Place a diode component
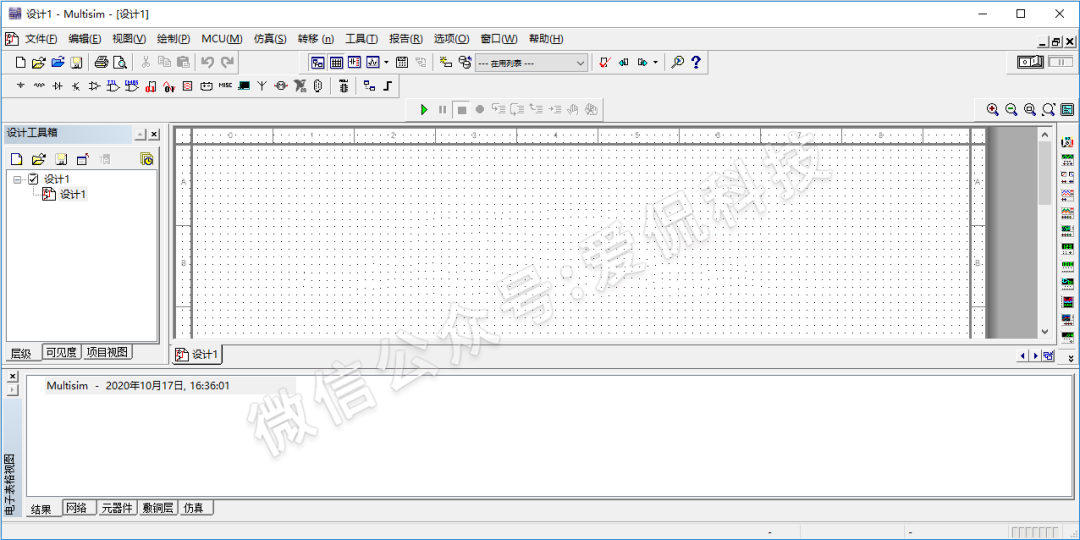The height and width of the screenshot is (540, 1080). click(57, 86)
